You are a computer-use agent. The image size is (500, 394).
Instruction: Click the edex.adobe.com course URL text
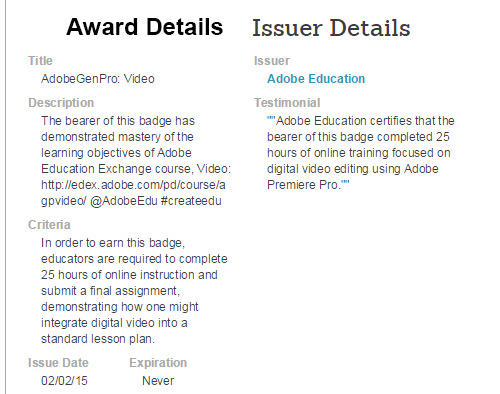133,193
